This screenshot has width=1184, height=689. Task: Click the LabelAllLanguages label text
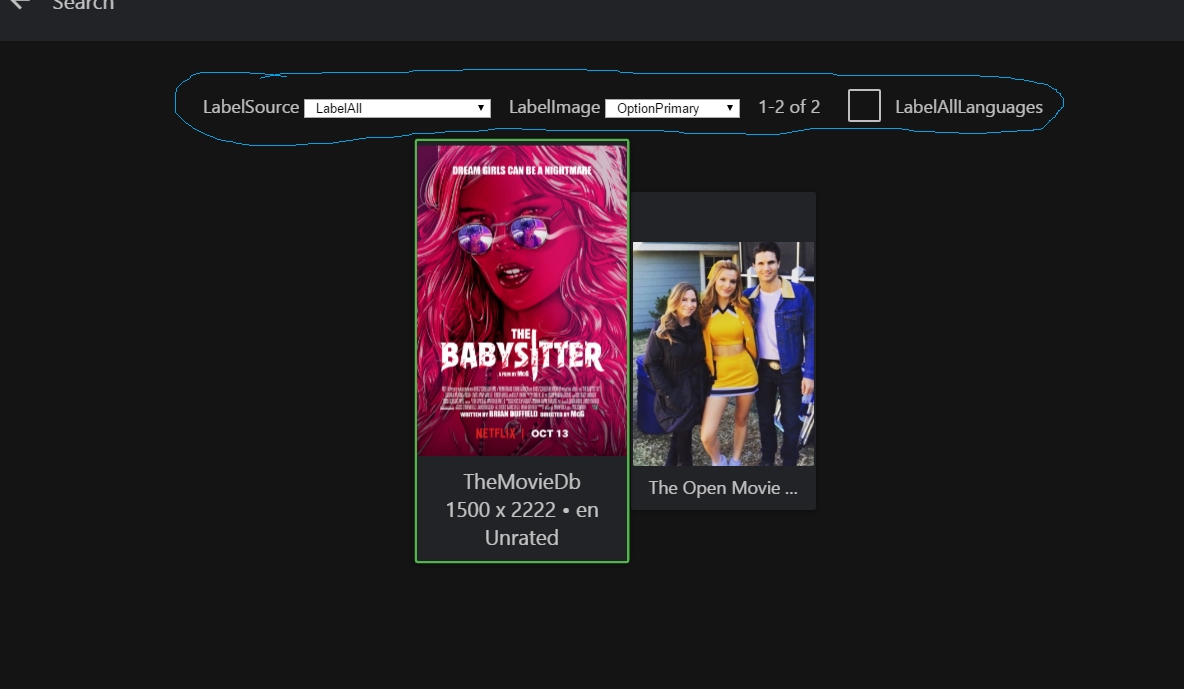point(969,107)
